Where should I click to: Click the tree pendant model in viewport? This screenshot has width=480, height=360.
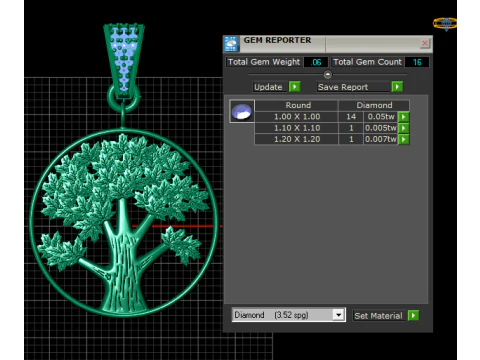click(123, 222)
